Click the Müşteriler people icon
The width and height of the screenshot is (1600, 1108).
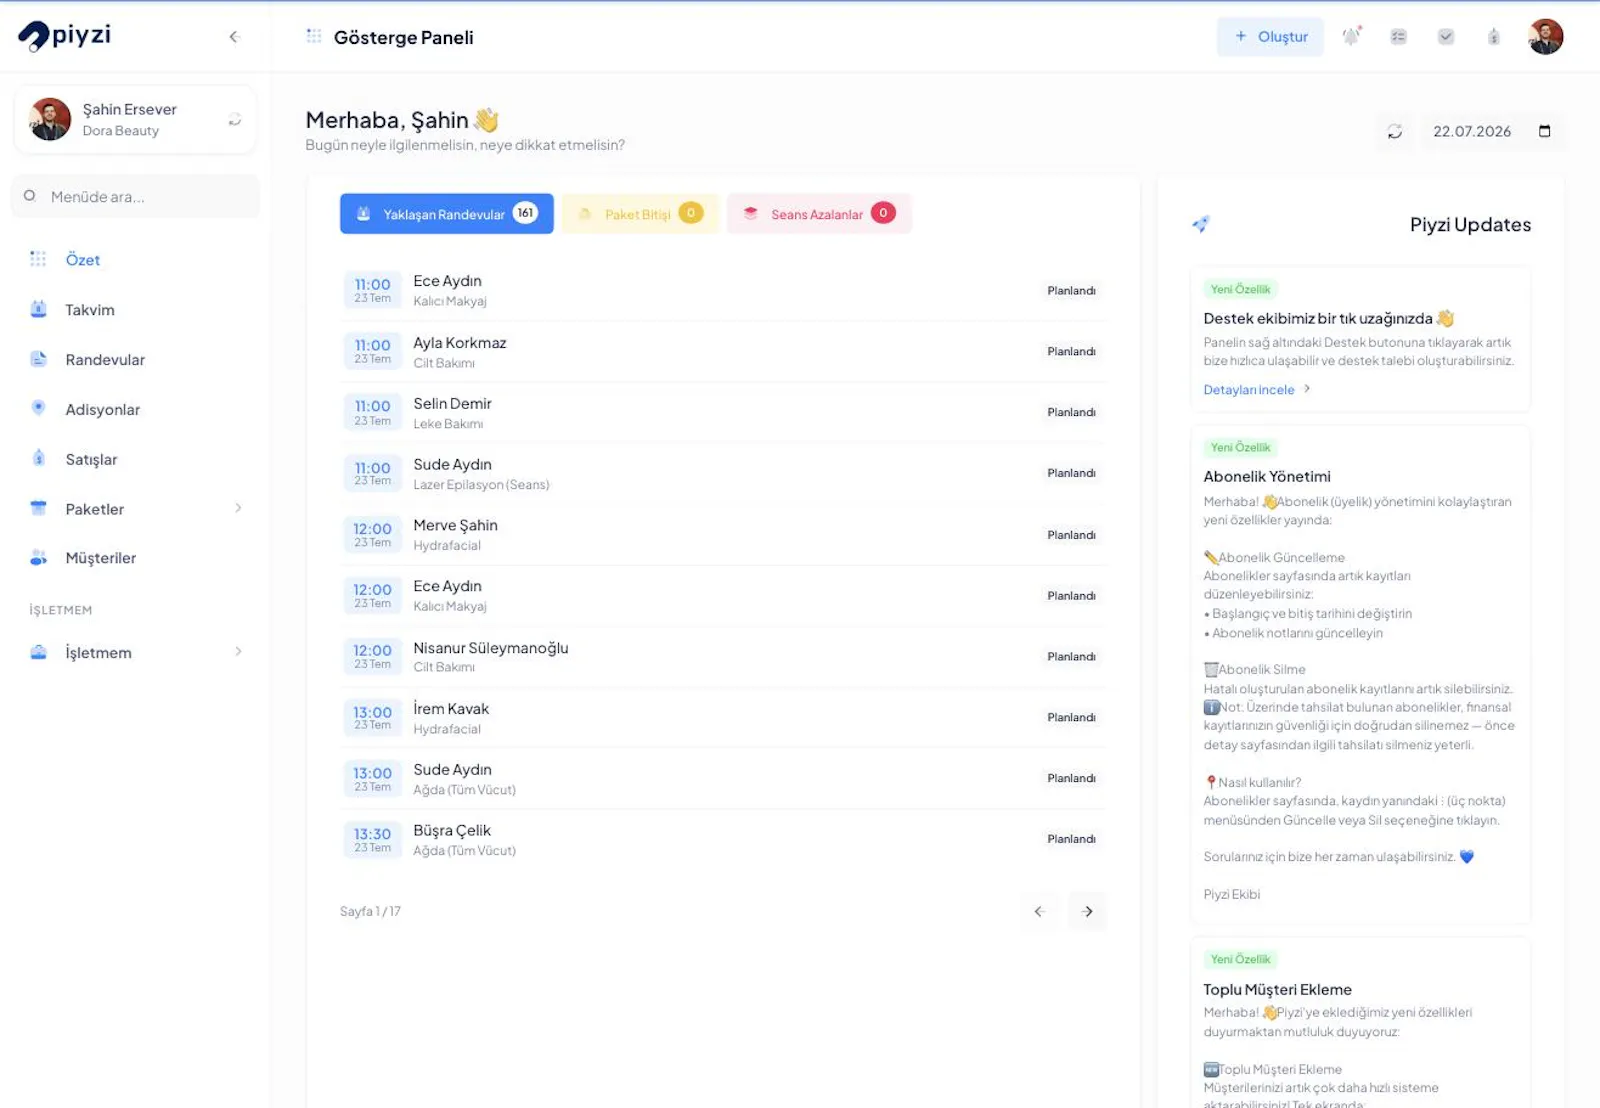pyautogui.click(x=38, y=558)
